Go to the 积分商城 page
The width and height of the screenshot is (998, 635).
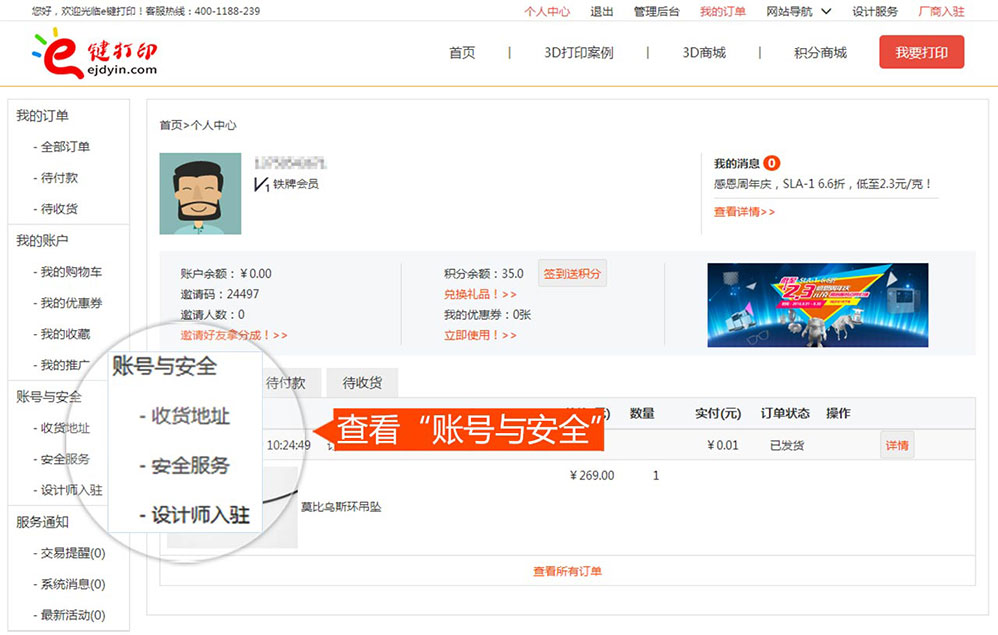[820, 53]
